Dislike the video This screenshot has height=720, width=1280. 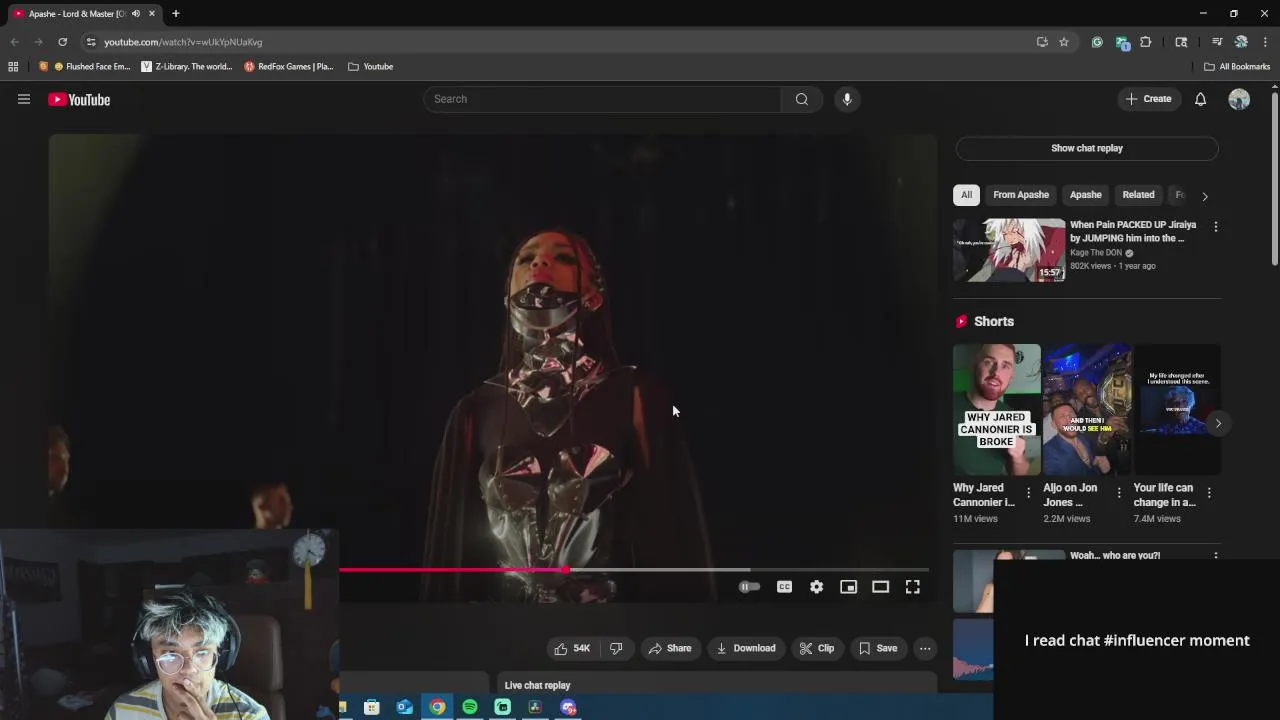tap(616, 648)
